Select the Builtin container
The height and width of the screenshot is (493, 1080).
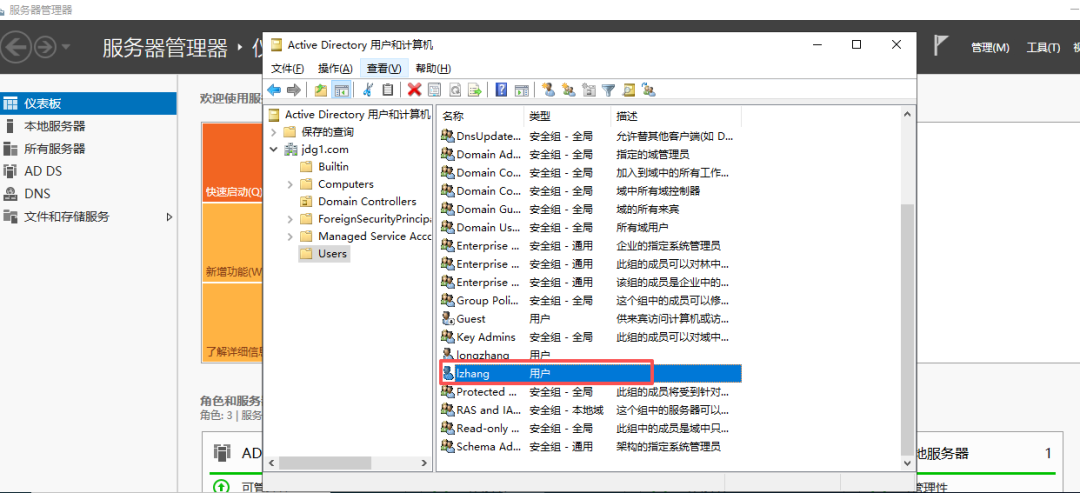click(333, 167)
